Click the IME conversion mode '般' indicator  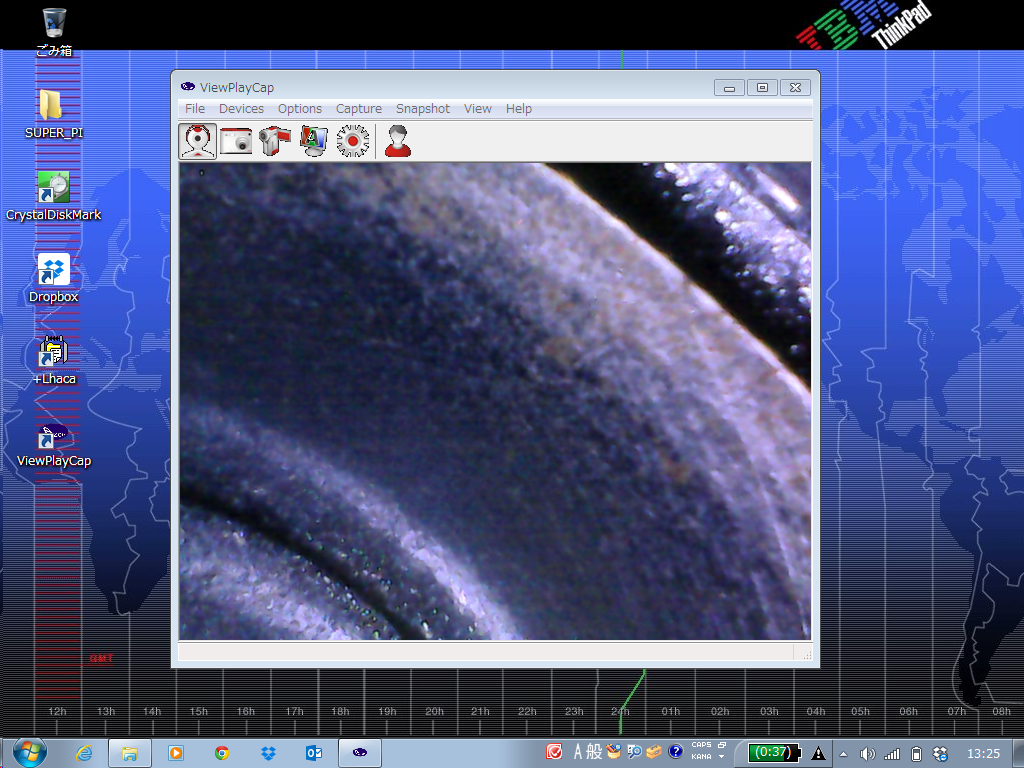(594, 752)
